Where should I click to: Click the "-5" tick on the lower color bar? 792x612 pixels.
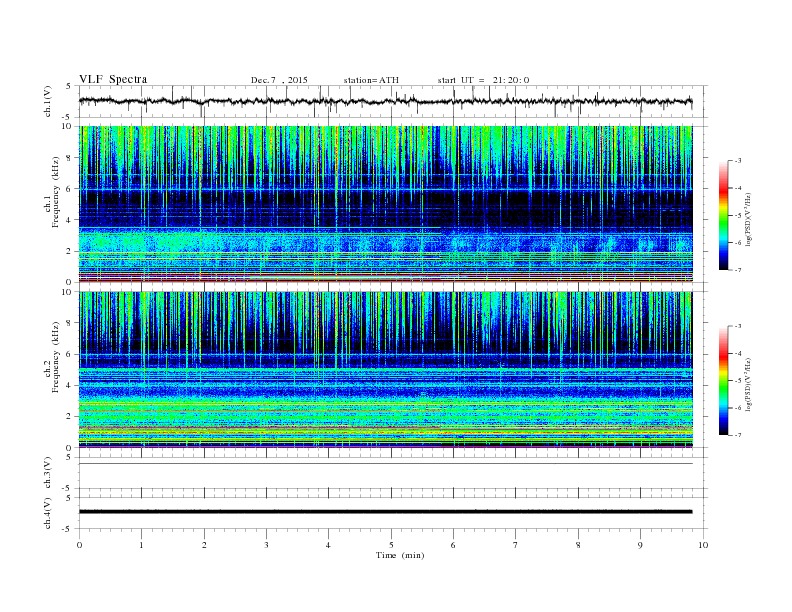tap(737, 381)
